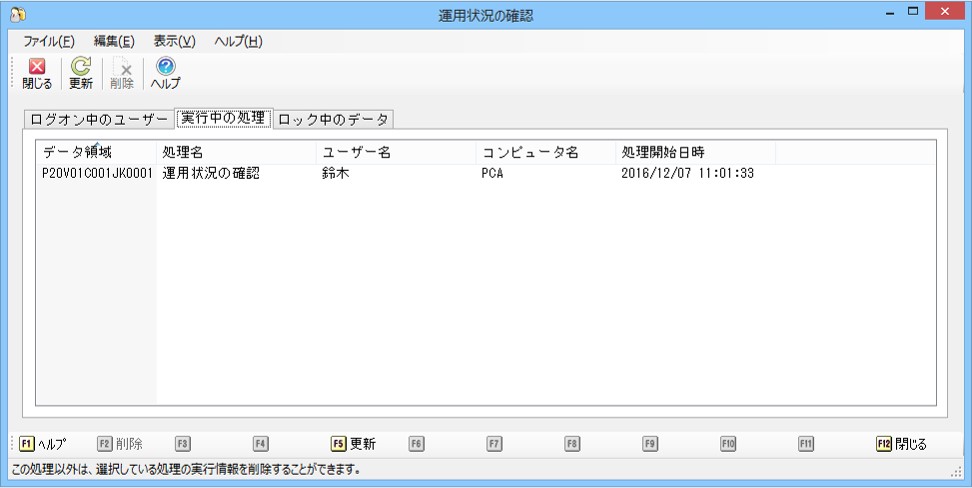
Task: Open the ファイル(F) menu
Action: click(48, 42)
